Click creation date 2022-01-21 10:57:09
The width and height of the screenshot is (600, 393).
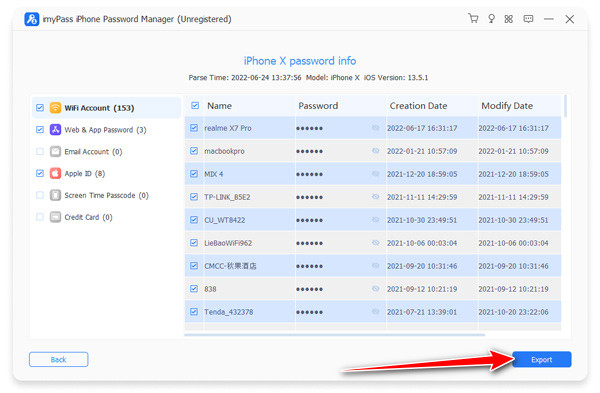click(x=422, y=151)
